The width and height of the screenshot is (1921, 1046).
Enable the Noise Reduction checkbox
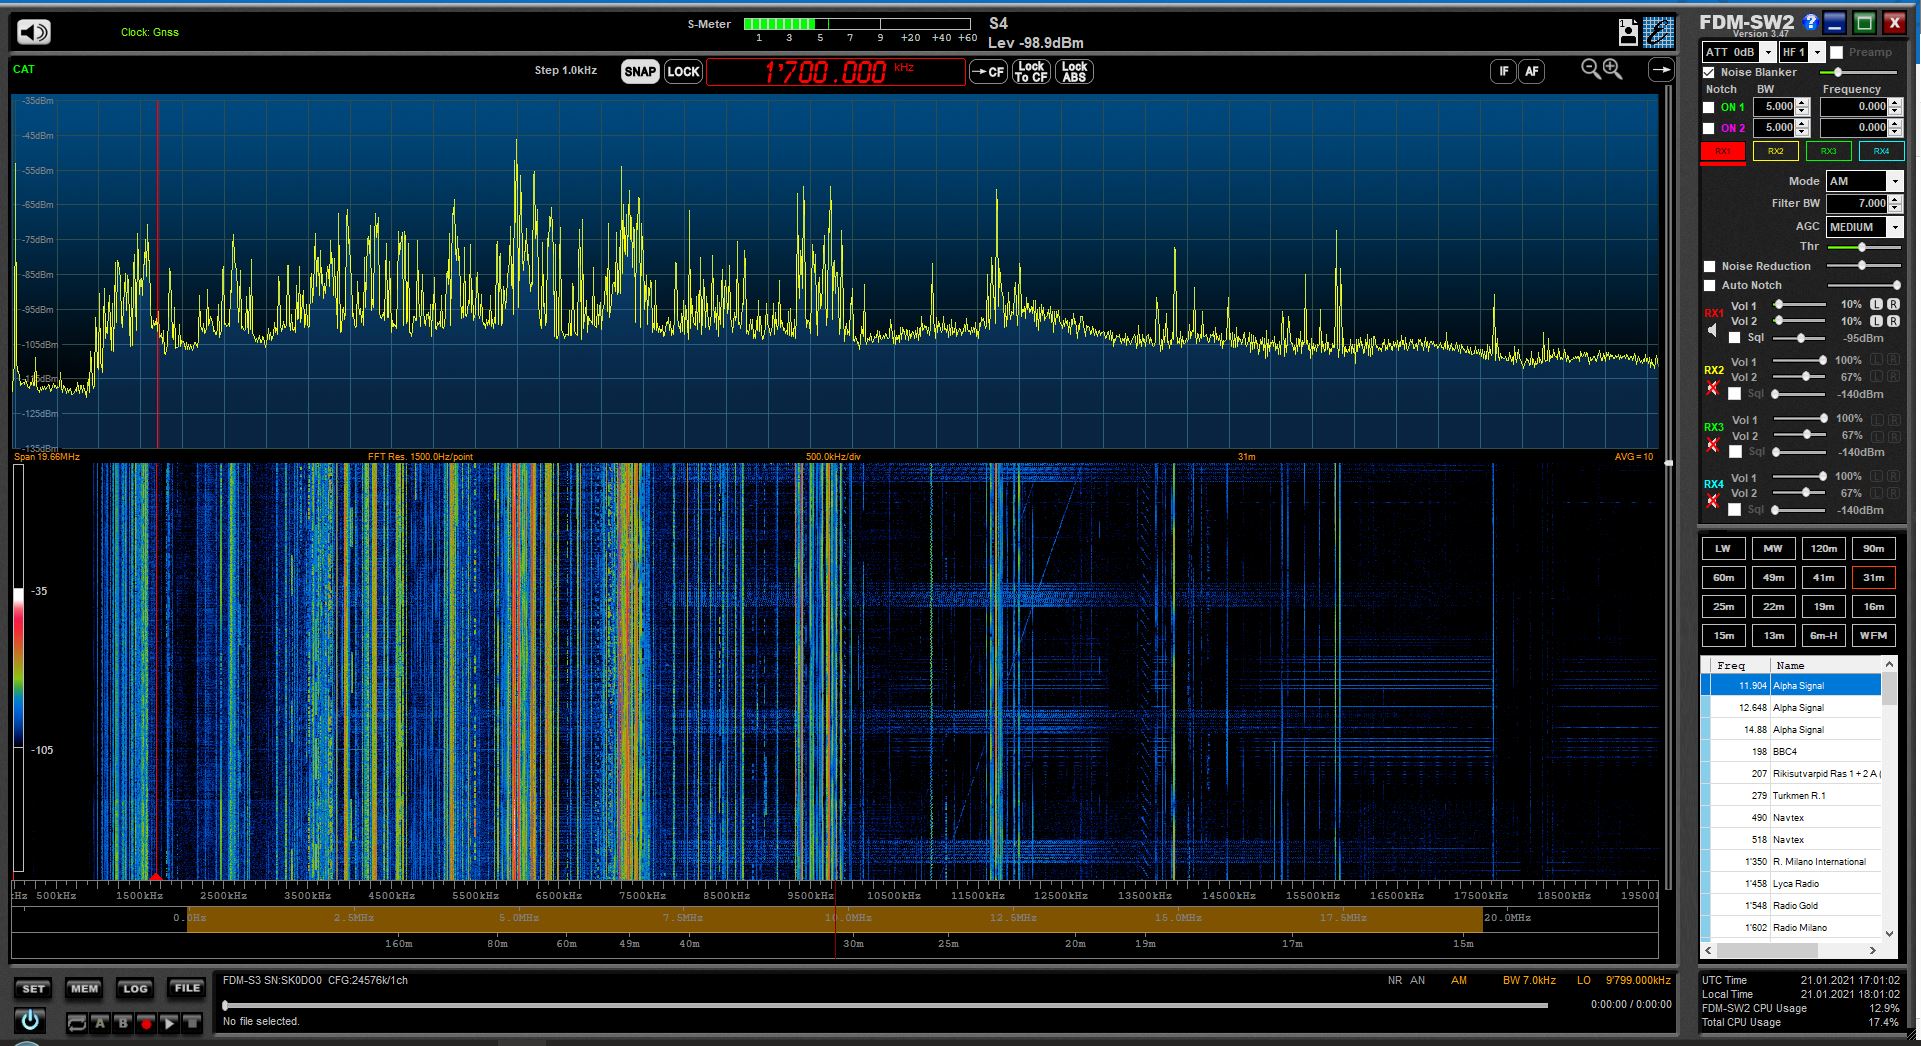click(1709, 266)
